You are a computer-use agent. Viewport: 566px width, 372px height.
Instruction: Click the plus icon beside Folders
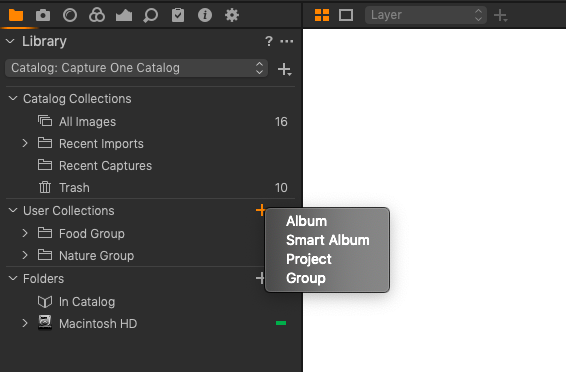(260, 278)
